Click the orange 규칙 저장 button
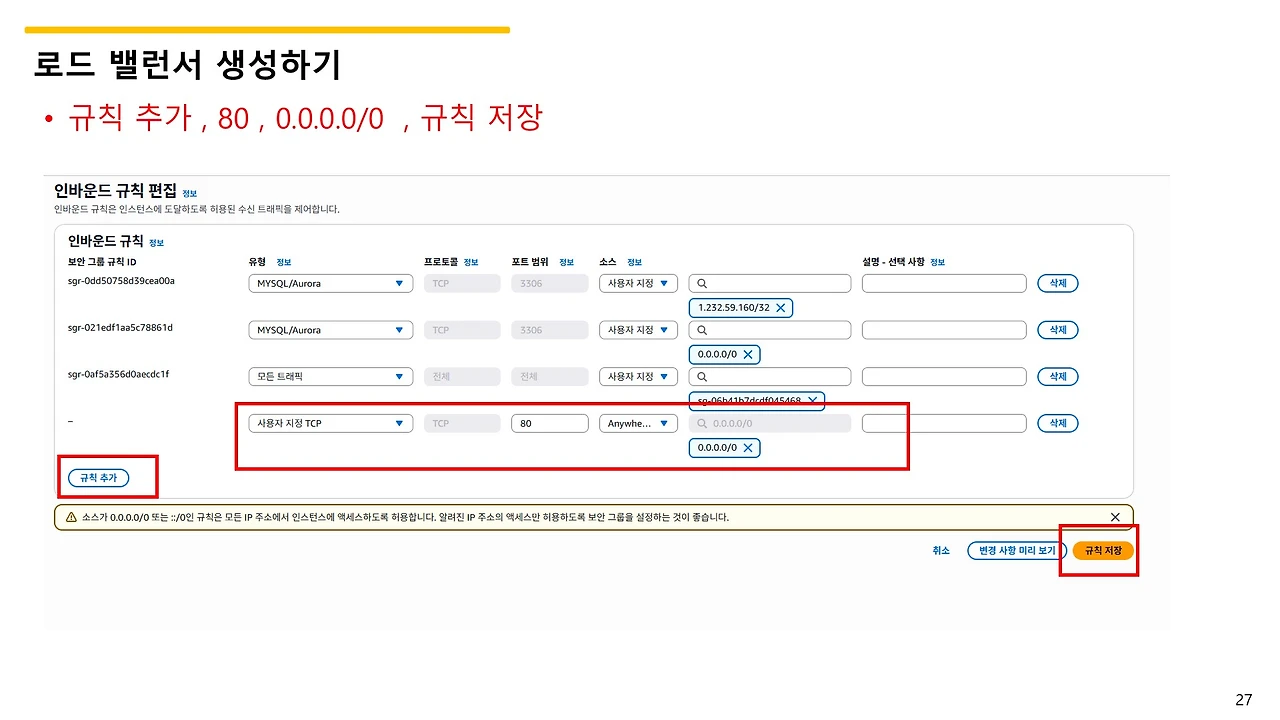Image resolution: width=1280 pixels, height=720 pixels. (x=1103, y=551)
